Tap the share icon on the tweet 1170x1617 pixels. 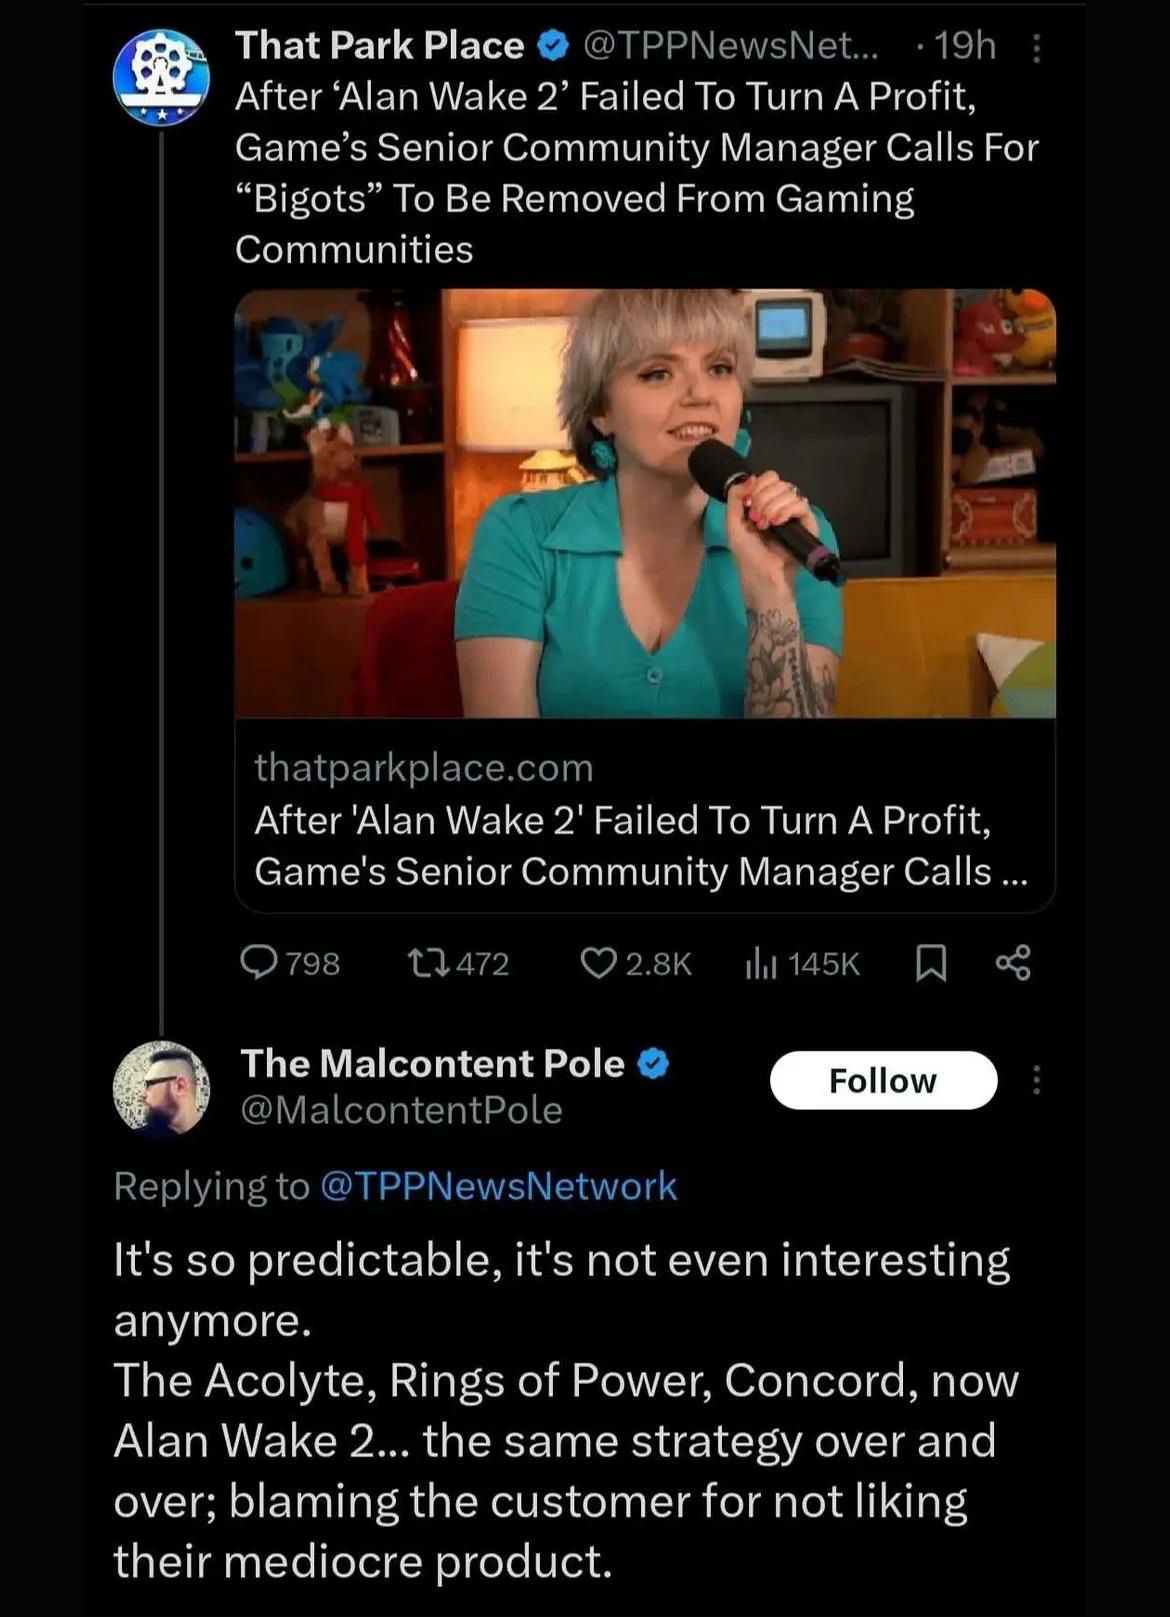[1013, 963]
